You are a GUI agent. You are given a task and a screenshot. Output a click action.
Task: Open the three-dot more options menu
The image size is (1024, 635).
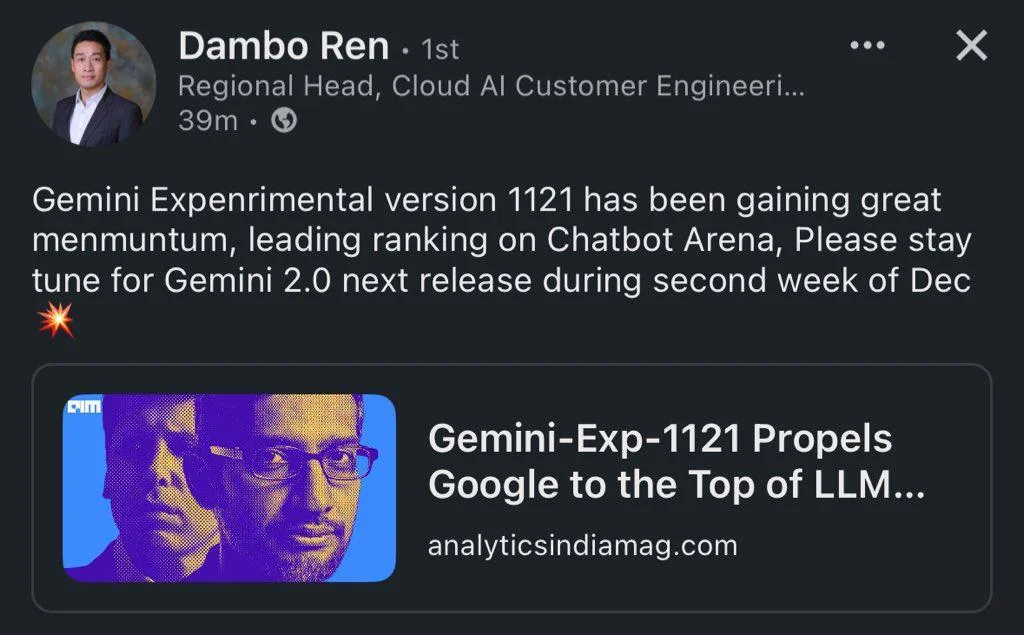(x=867, y=45)
